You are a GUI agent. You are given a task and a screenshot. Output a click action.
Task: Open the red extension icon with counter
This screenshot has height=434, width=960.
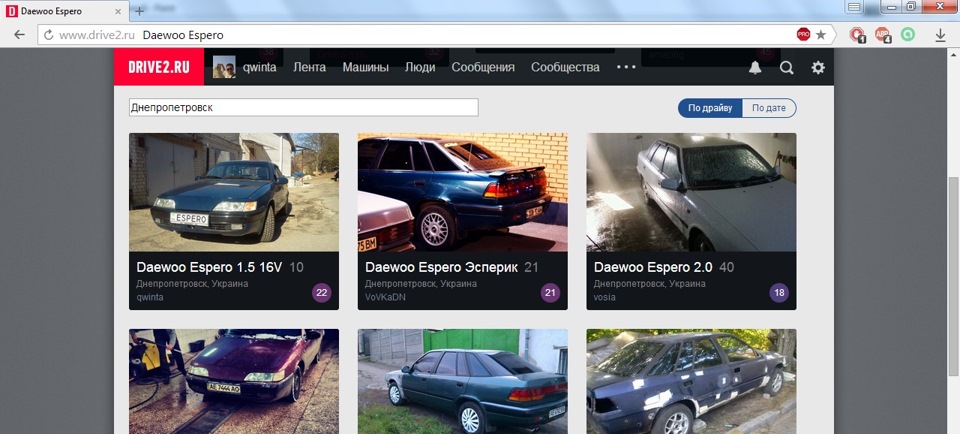[857, 35]
